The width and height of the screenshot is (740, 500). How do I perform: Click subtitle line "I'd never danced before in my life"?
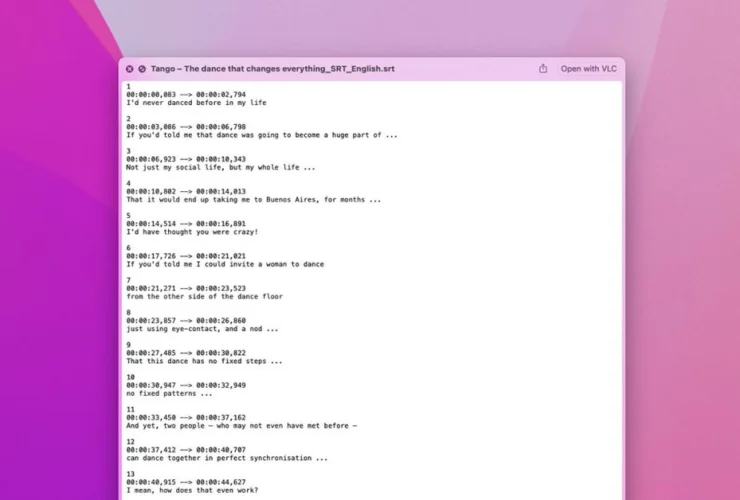pos(196,102)
